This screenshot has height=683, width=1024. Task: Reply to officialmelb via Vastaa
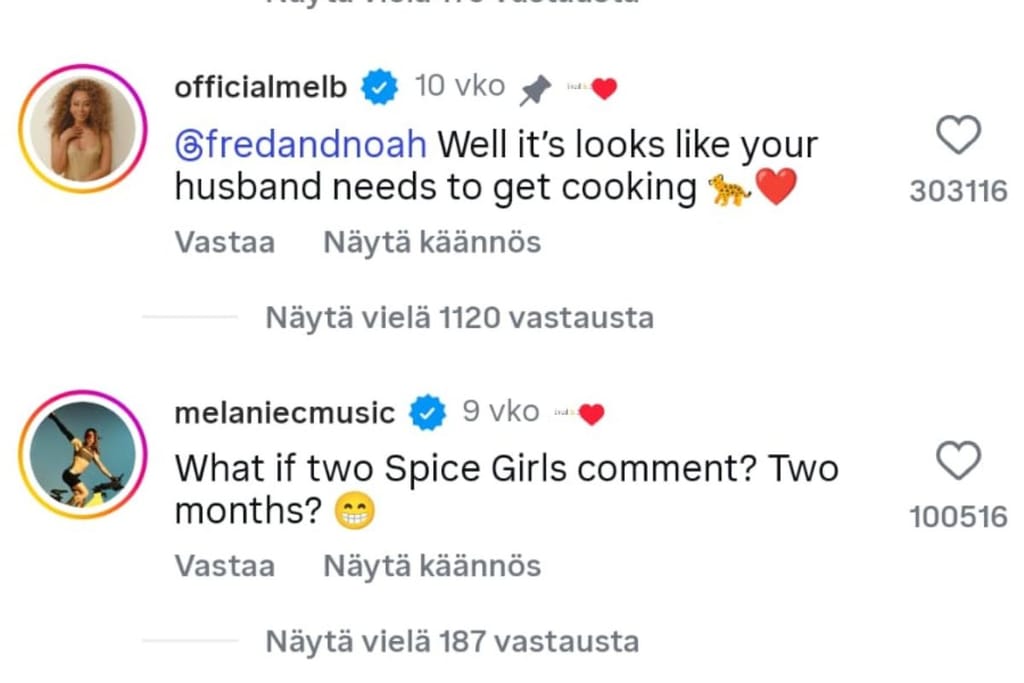224,241
